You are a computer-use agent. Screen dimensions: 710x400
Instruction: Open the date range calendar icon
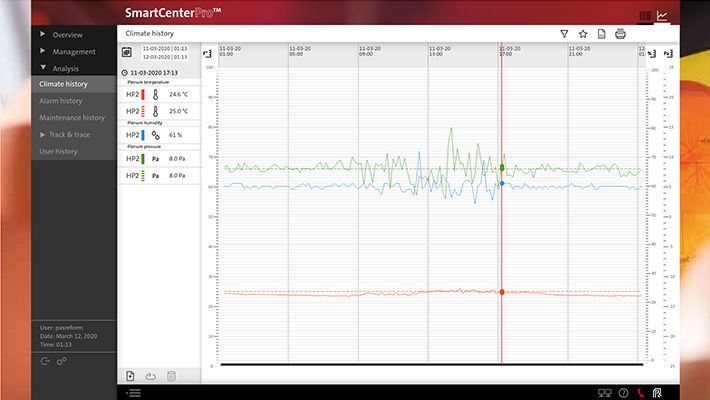[x=127, y=52]
